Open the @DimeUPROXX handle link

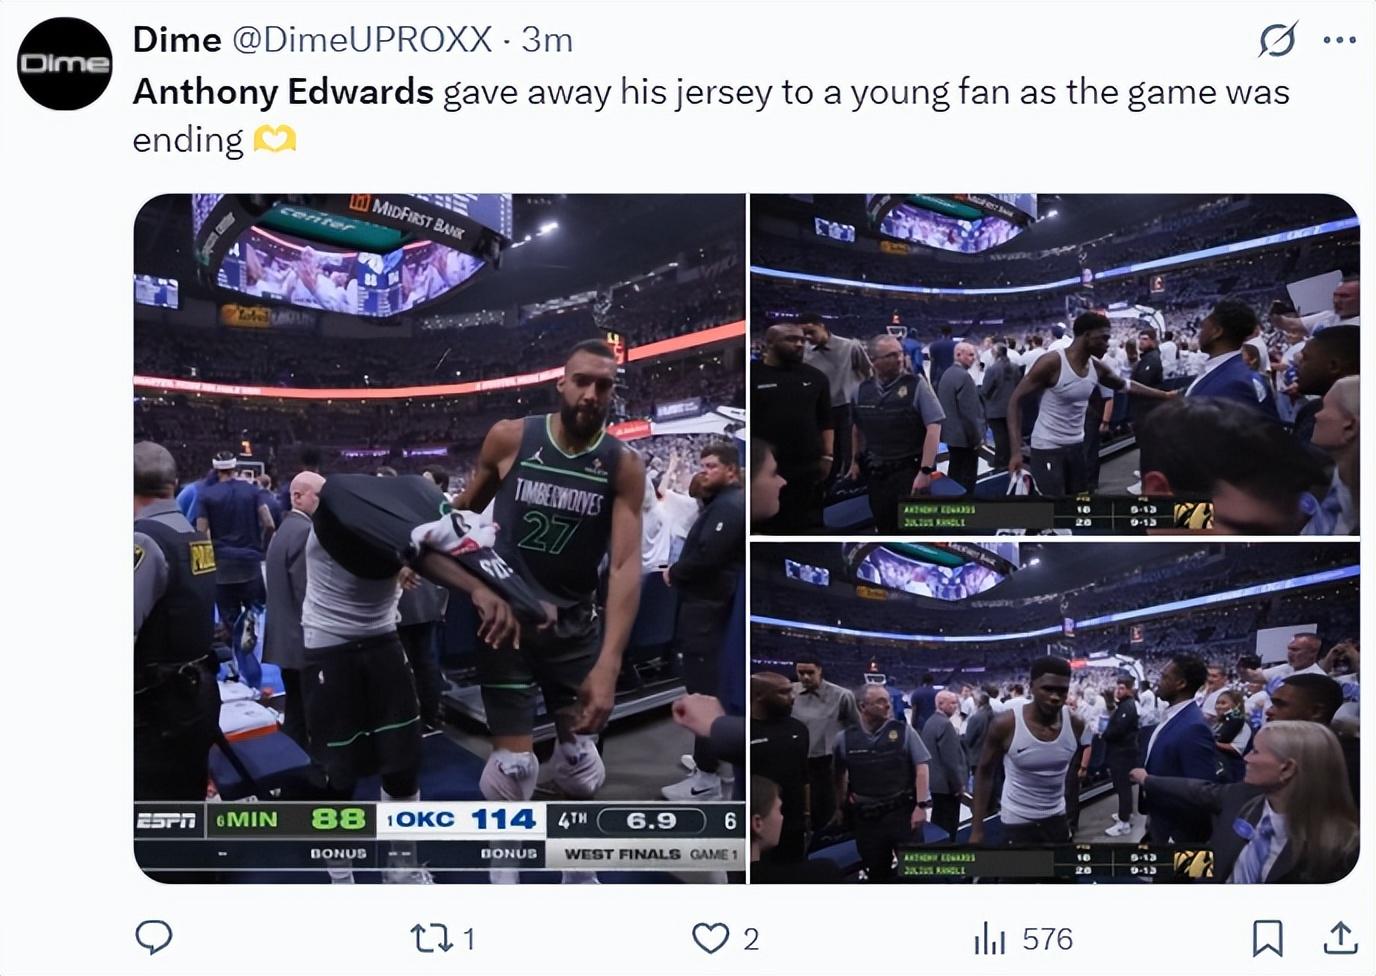pyautogui.click(x=362, y=40)
